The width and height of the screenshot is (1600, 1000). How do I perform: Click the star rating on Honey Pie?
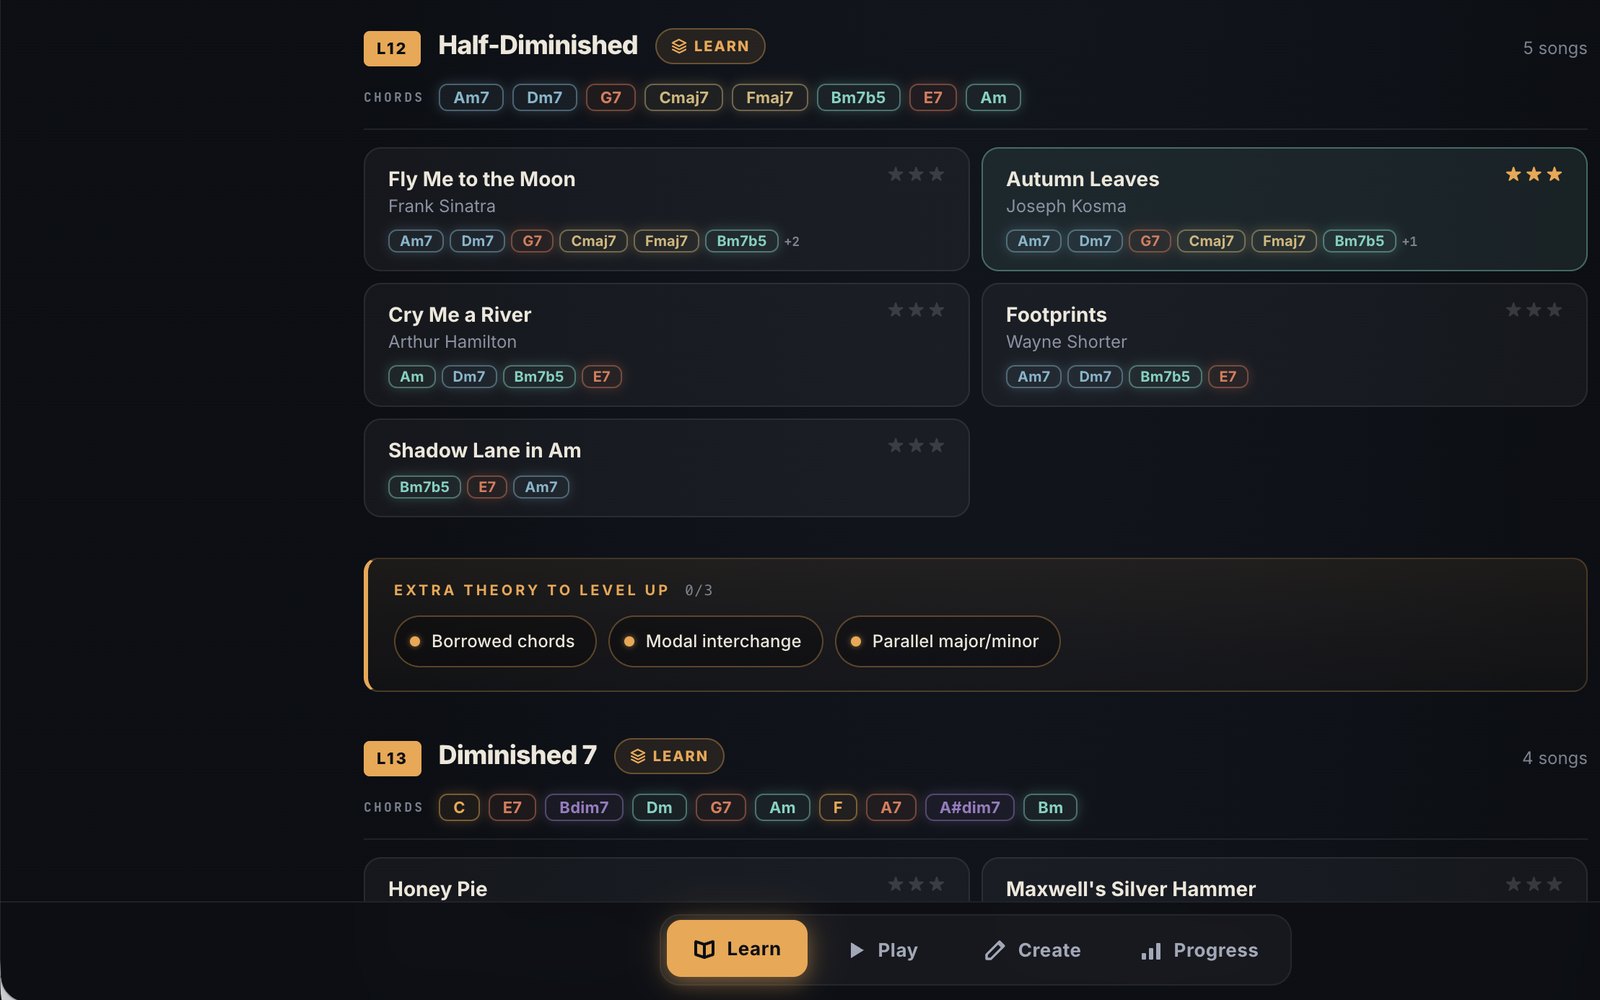point(916,884)
